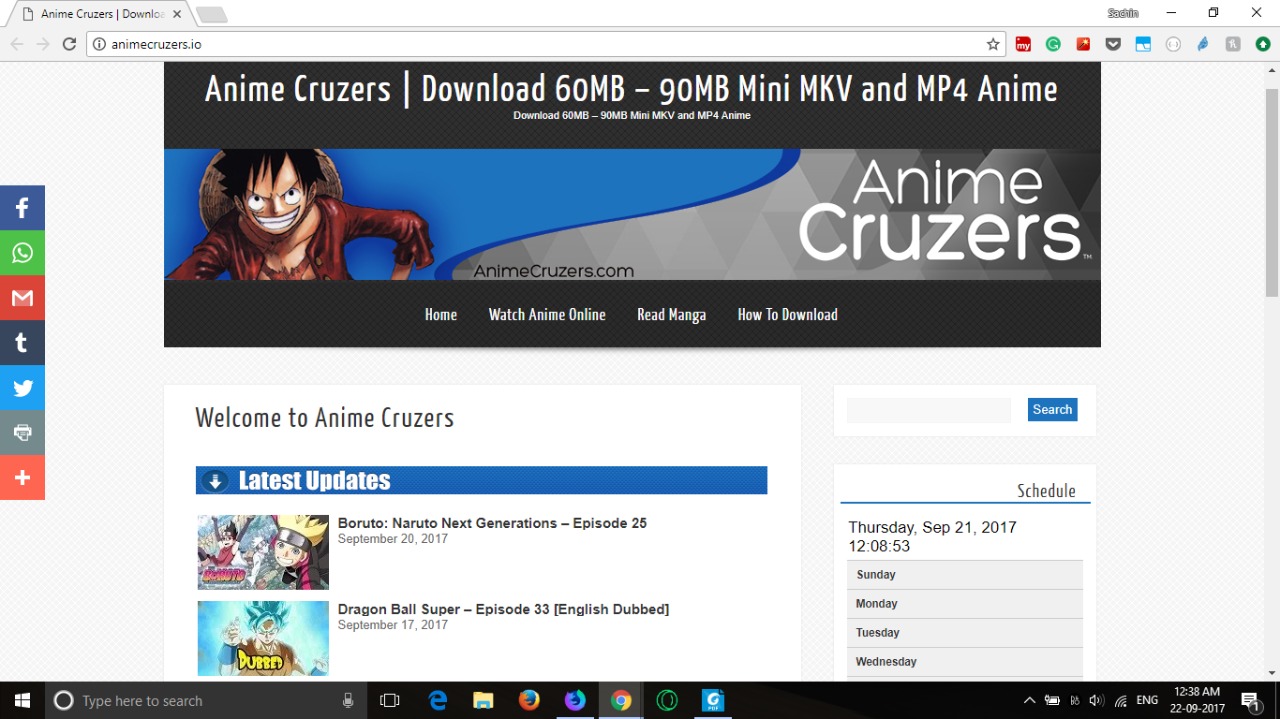Open Task View on the taskbar
The image size is (1280, 719).
pyautogui.click(x=390, y=700)
